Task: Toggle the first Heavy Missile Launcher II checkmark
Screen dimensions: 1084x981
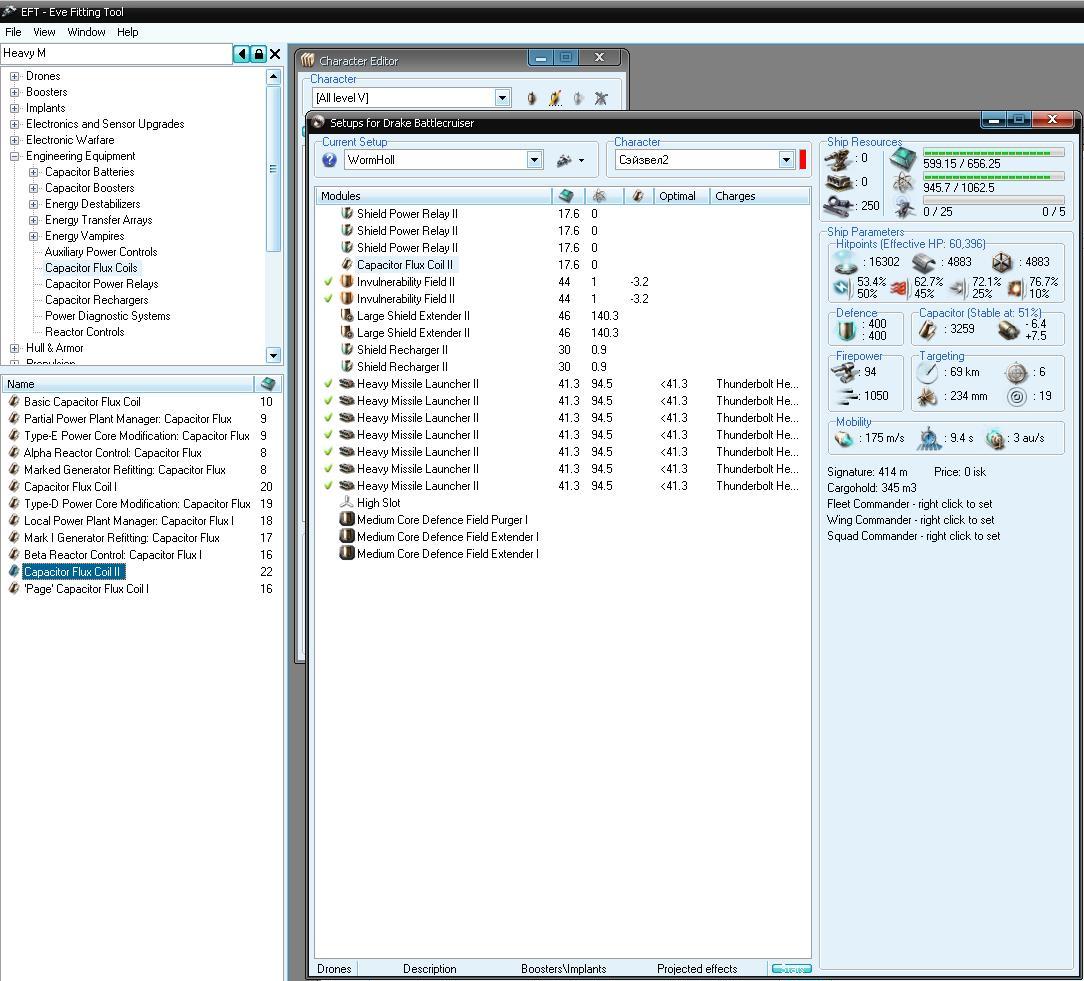Action: 328,384
